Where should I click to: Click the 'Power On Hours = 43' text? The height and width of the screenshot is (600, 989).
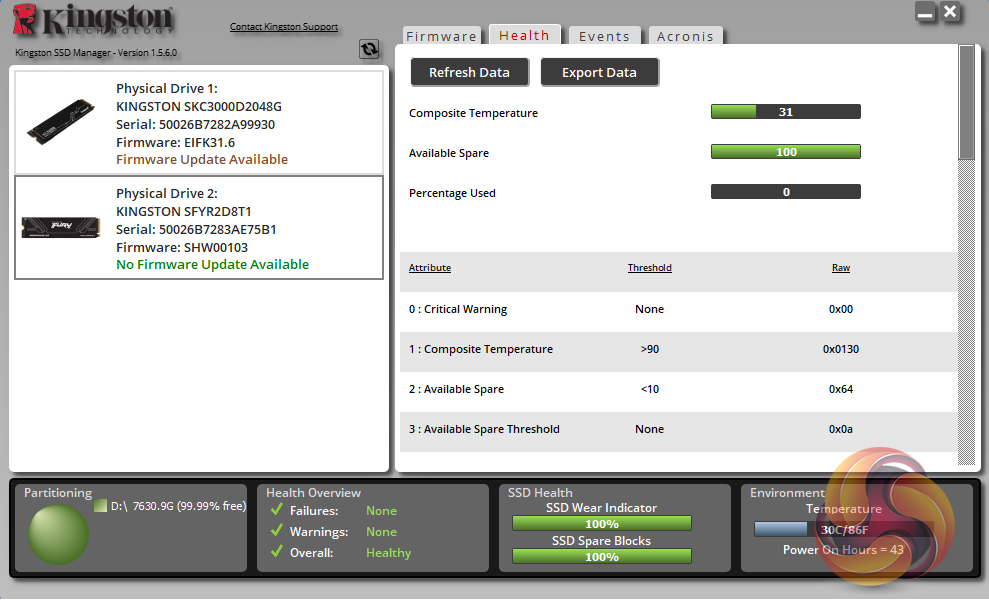(843, 550)
